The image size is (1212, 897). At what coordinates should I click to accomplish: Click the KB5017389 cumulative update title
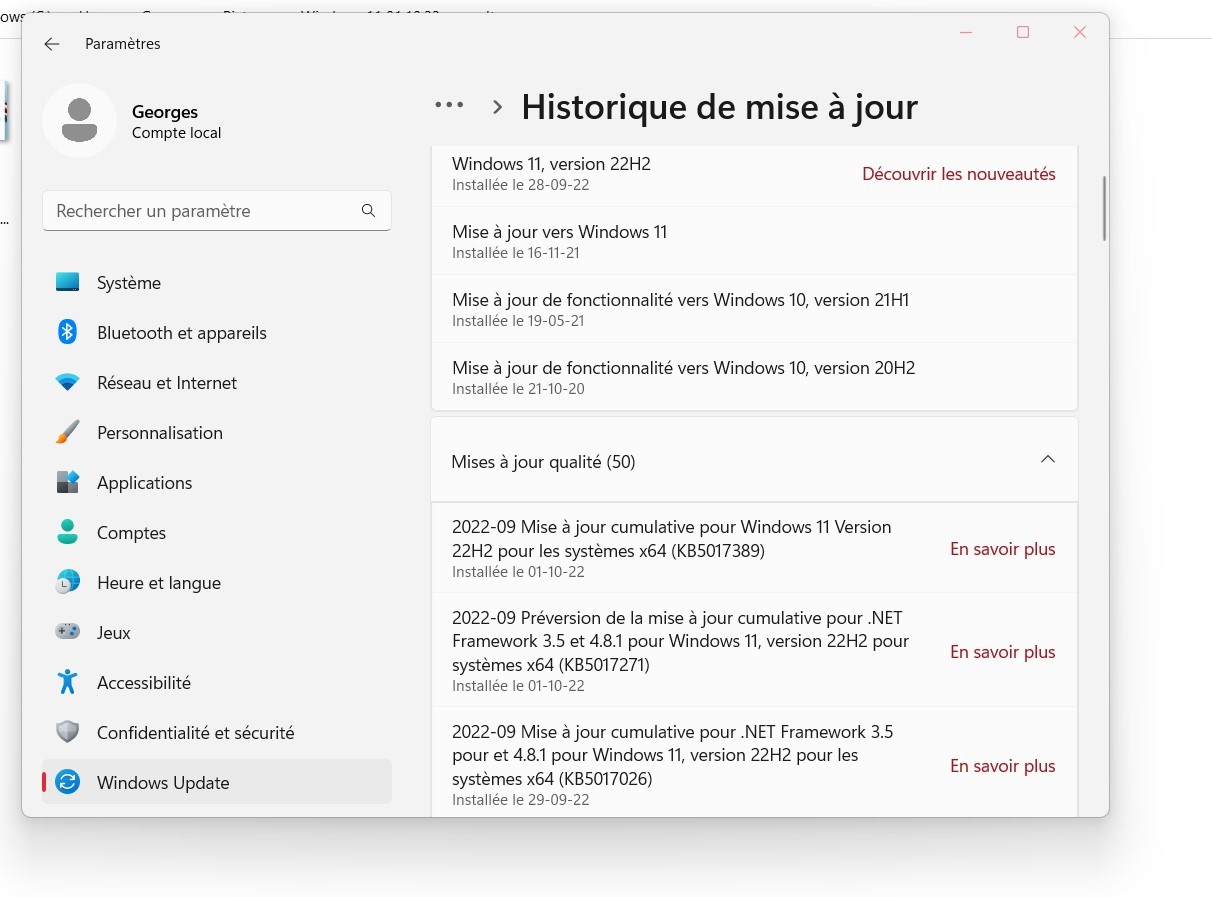(671, 539)
